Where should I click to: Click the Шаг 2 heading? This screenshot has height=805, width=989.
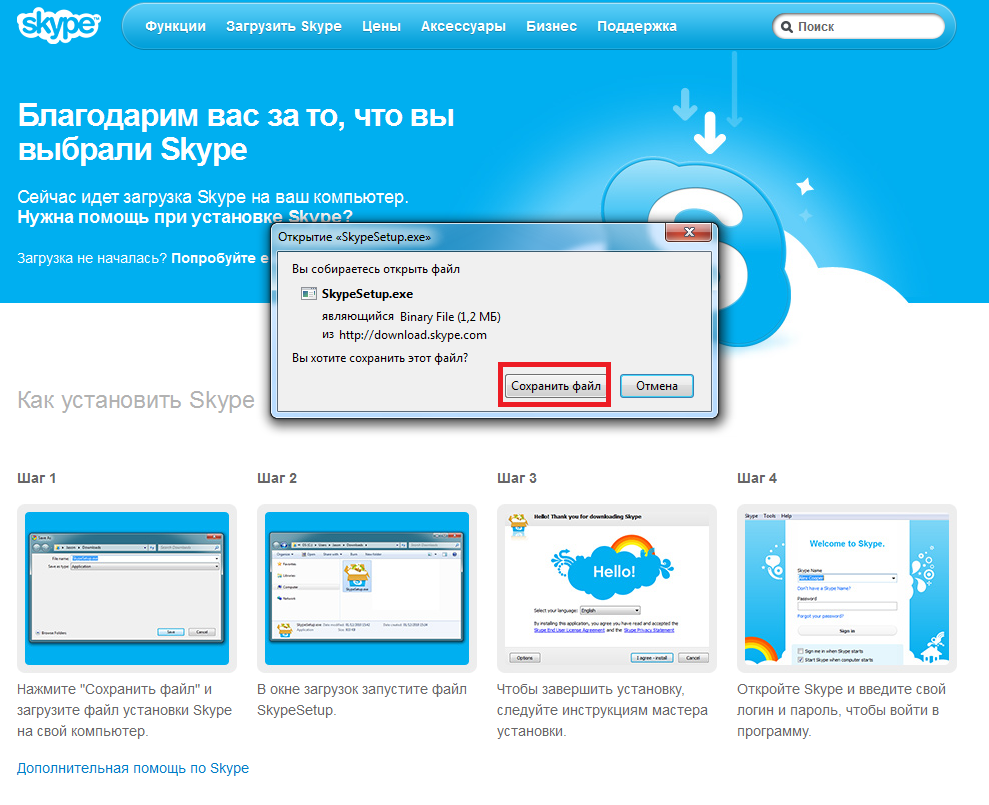277,478
